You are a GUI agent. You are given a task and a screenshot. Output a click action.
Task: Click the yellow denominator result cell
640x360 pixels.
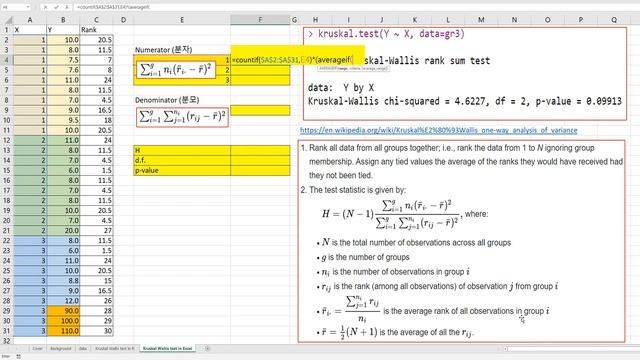(260, 110)
